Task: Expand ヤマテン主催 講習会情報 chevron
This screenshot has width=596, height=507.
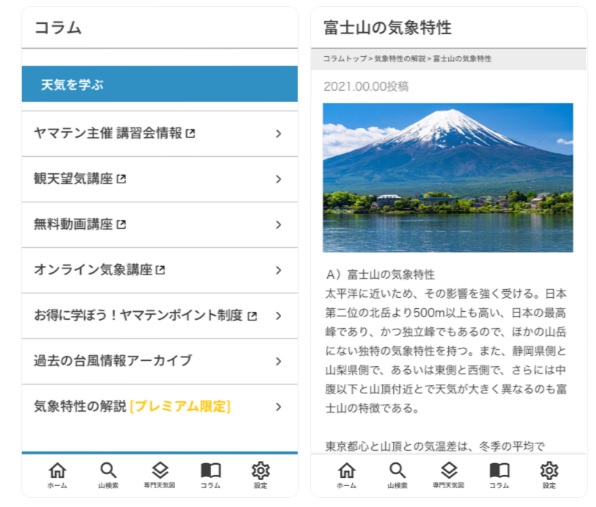Action: (x=279, y=133)
